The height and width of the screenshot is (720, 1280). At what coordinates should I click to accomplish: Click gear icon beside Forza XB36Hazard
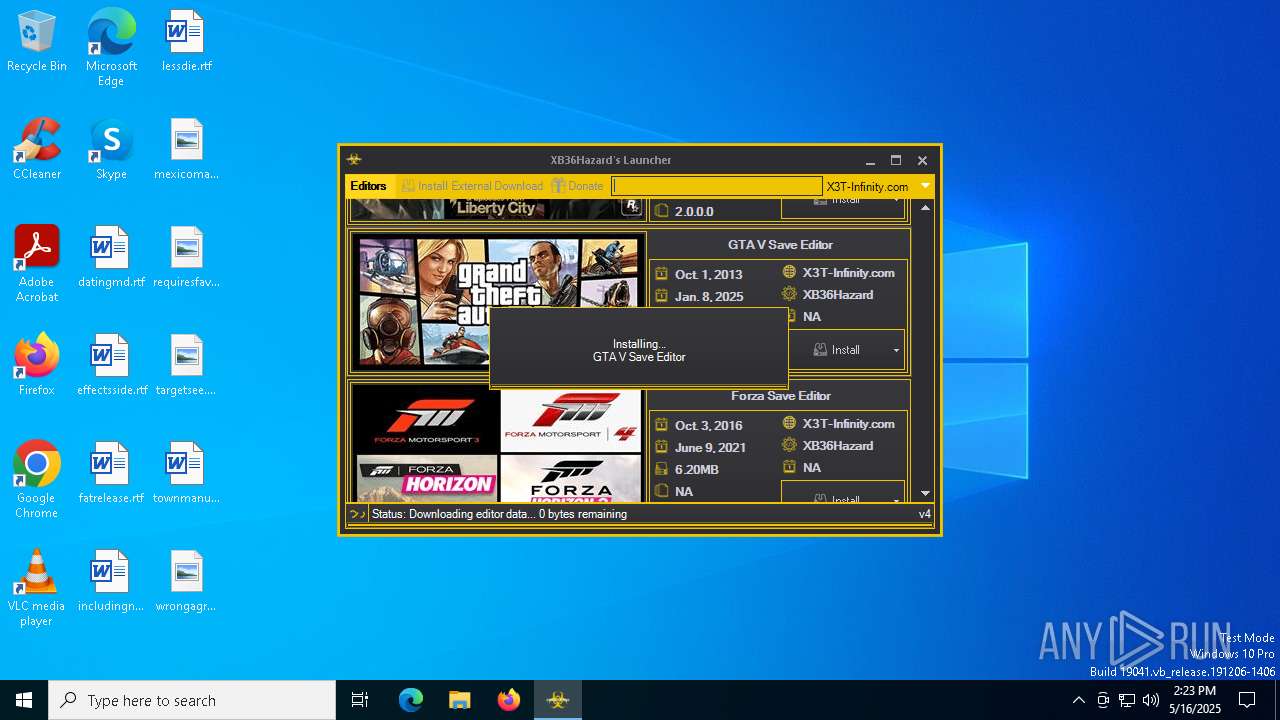click(789, 445)
